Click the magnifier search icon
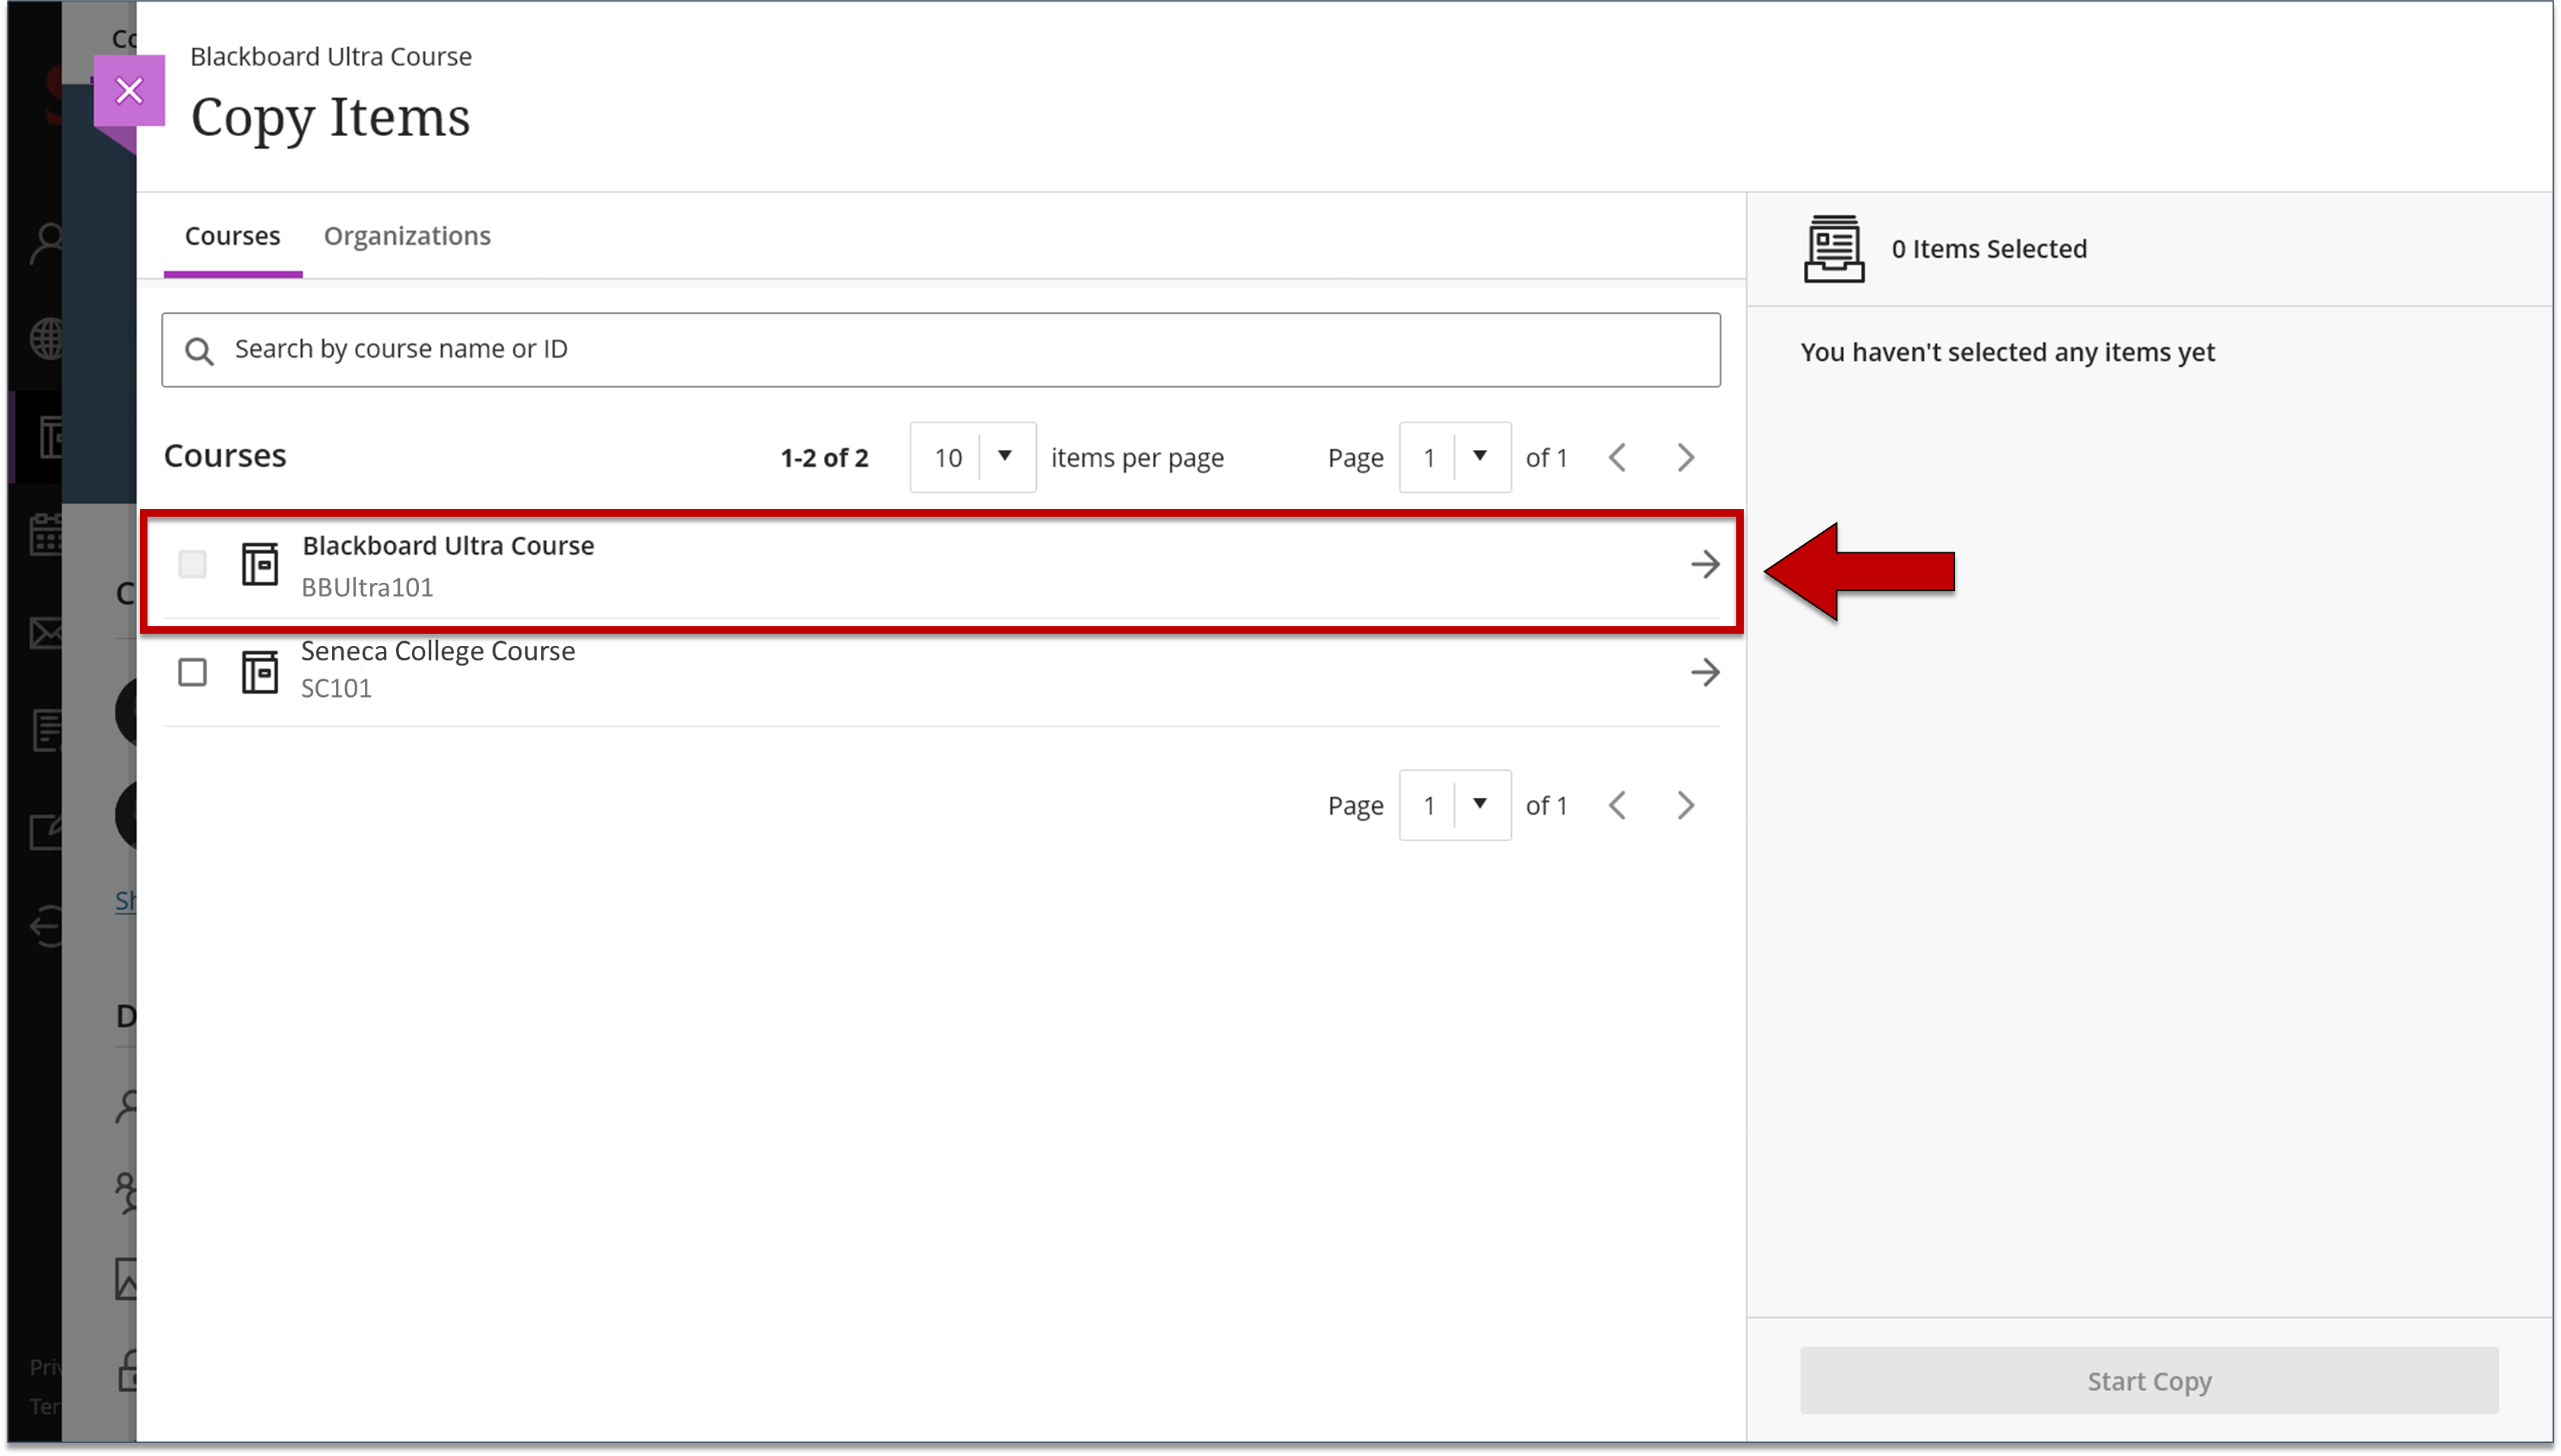 click(x=199, y=351)
